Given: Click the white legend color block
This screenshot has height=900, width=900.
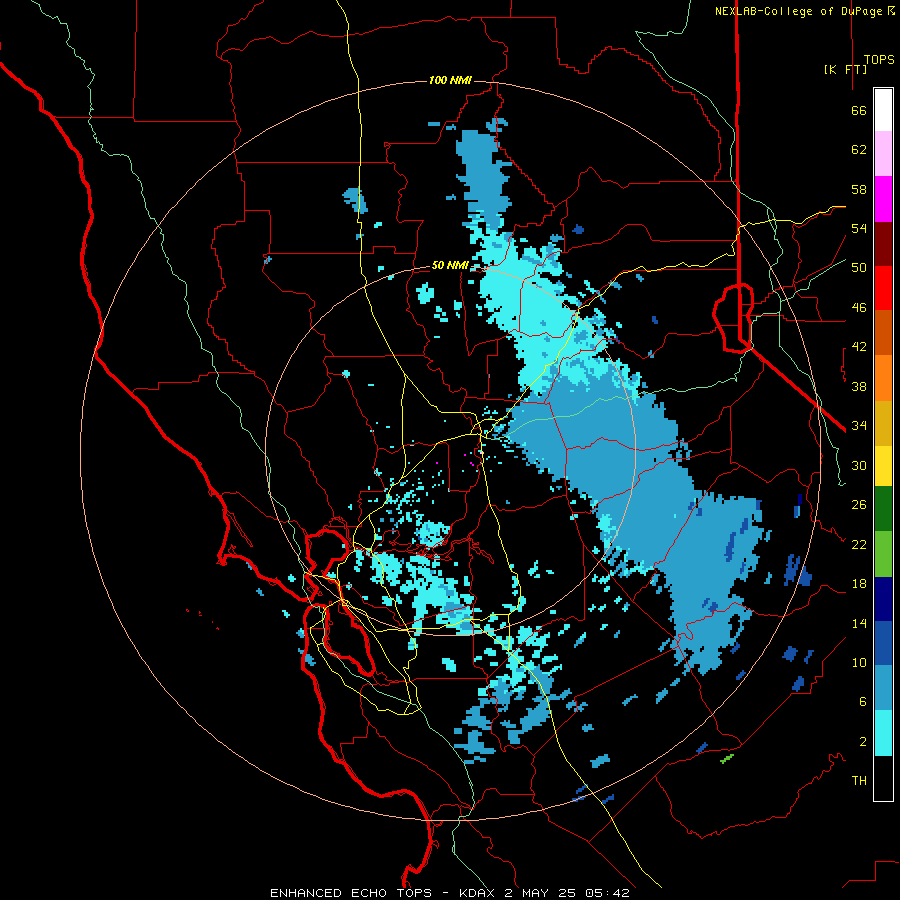Looking at the screenshot, I should point(883,110).
